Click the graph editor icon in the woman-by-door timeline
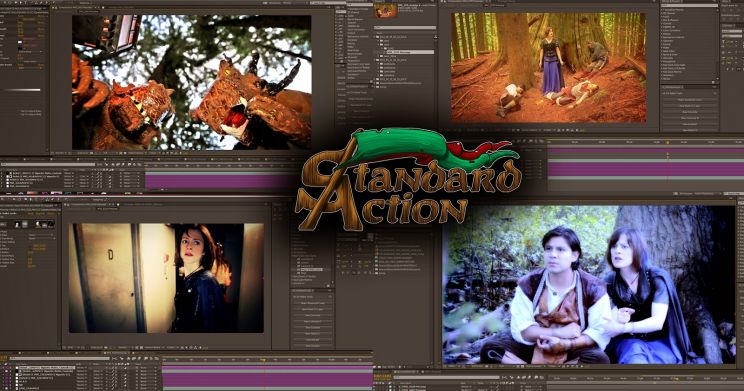Screen dimensions: 744x391 point(156,358)
